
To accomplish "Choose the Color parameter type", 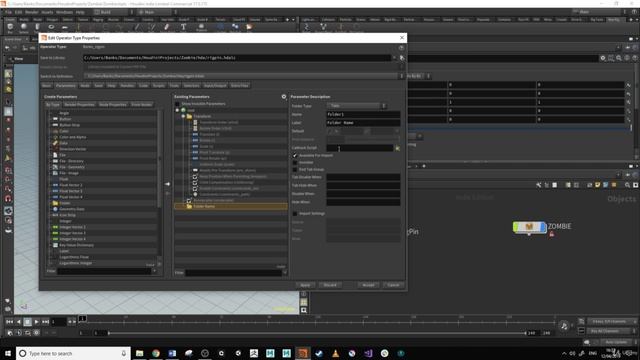I will (x=64, y=131).
